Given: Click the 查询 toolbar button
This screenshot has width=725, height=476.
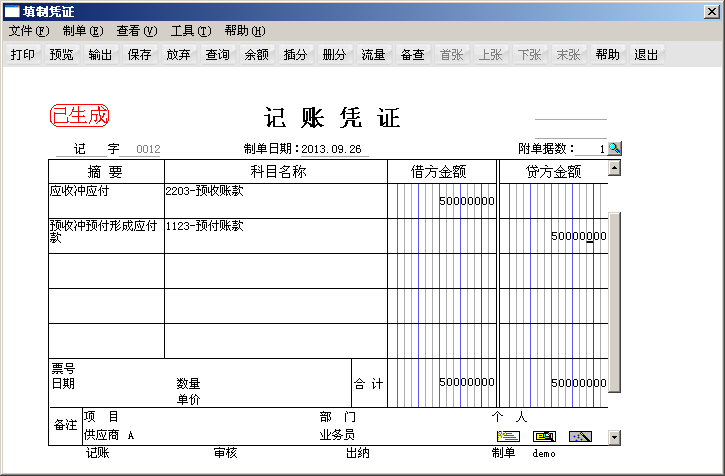Looking at the screenshot, I should point(217,55).
